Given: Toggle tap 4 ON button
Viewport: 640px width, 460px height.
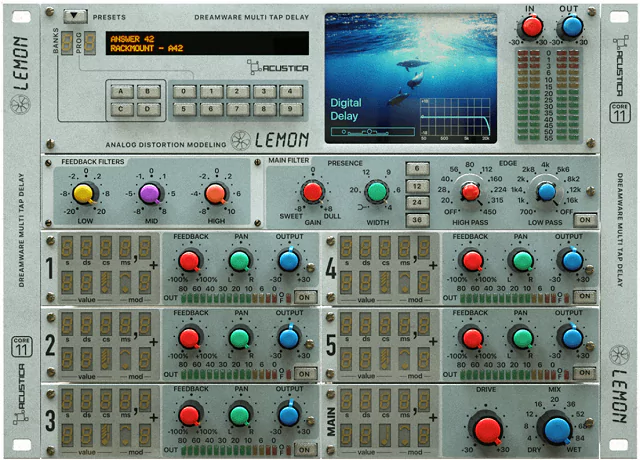Looking at the screenshot, I should tap(584, 296).
